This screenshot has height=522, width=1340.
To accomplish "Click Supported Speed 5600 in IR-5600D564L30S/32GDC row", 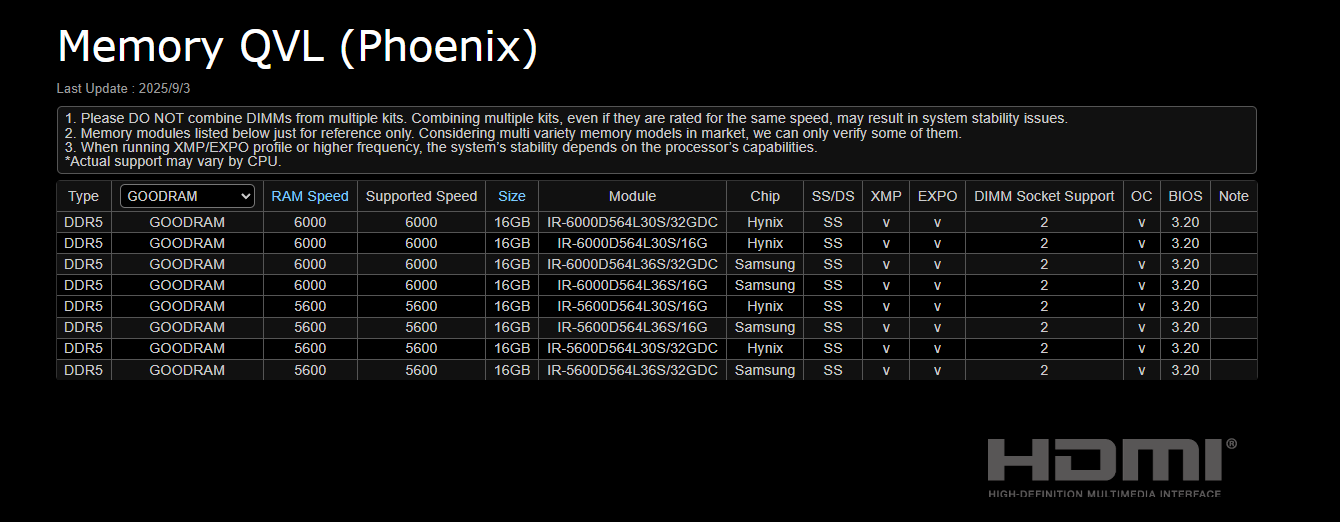I will [x=421, y=348].
